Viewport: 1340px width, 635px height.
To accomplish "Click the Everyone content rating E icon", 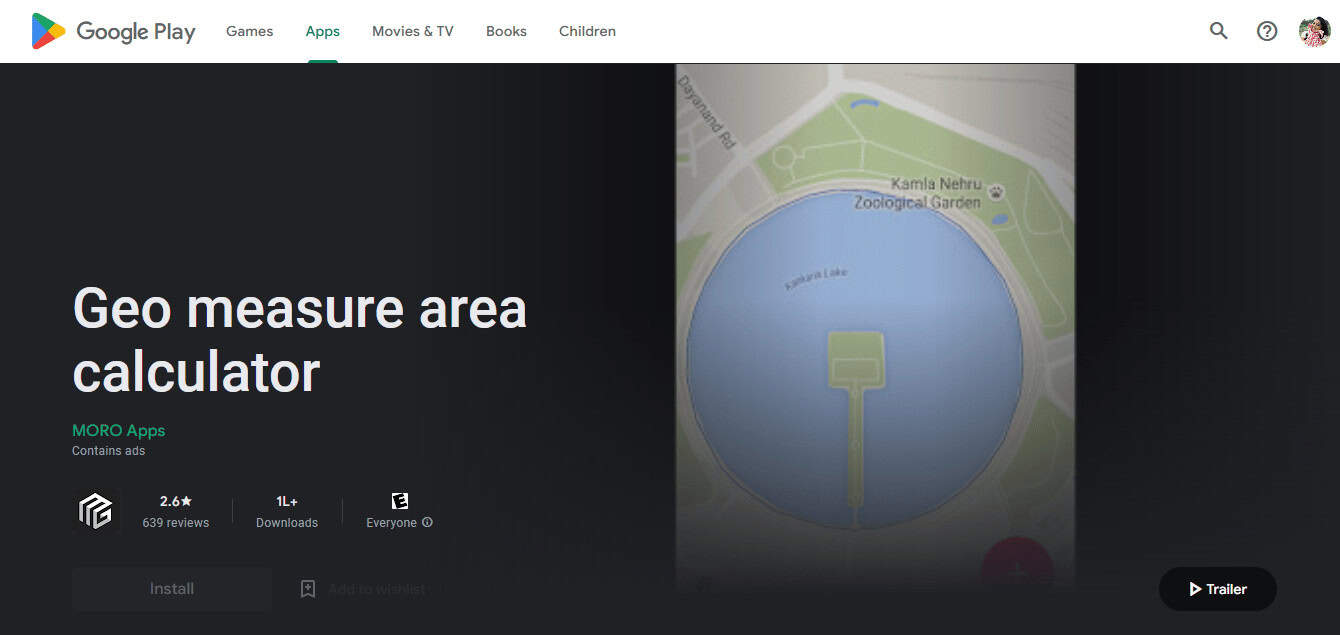I will 400,501.
